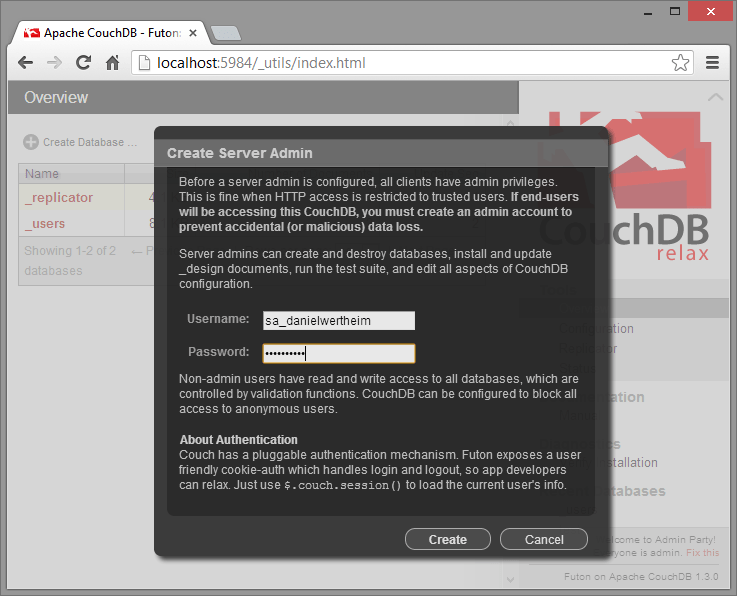Image resolution: width=737 pixels, height=596 pixels.
Task: Click the Create Database link
Action: point(90,142)
